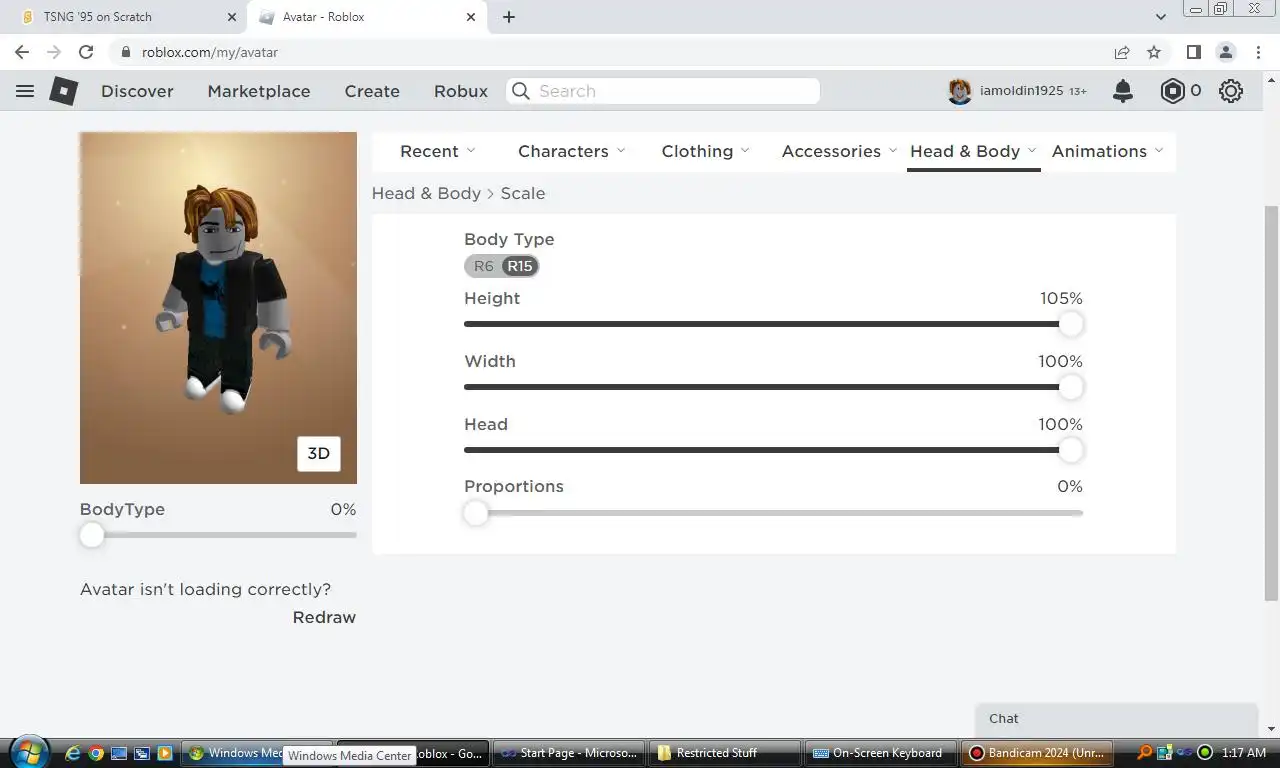
Task: Click the address bar URL
Action: point(210,52)
